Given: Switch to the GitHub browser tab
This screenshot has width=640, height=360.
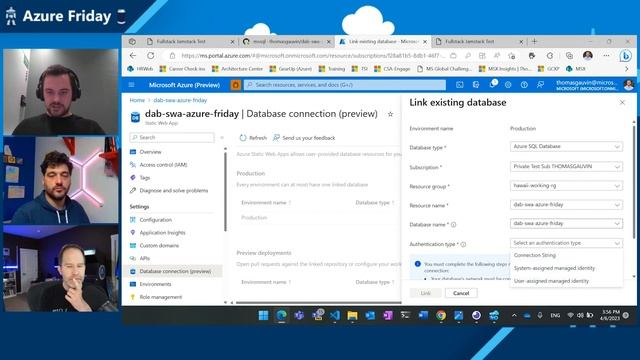Looking at the screenshot, I should pos(286,42).
